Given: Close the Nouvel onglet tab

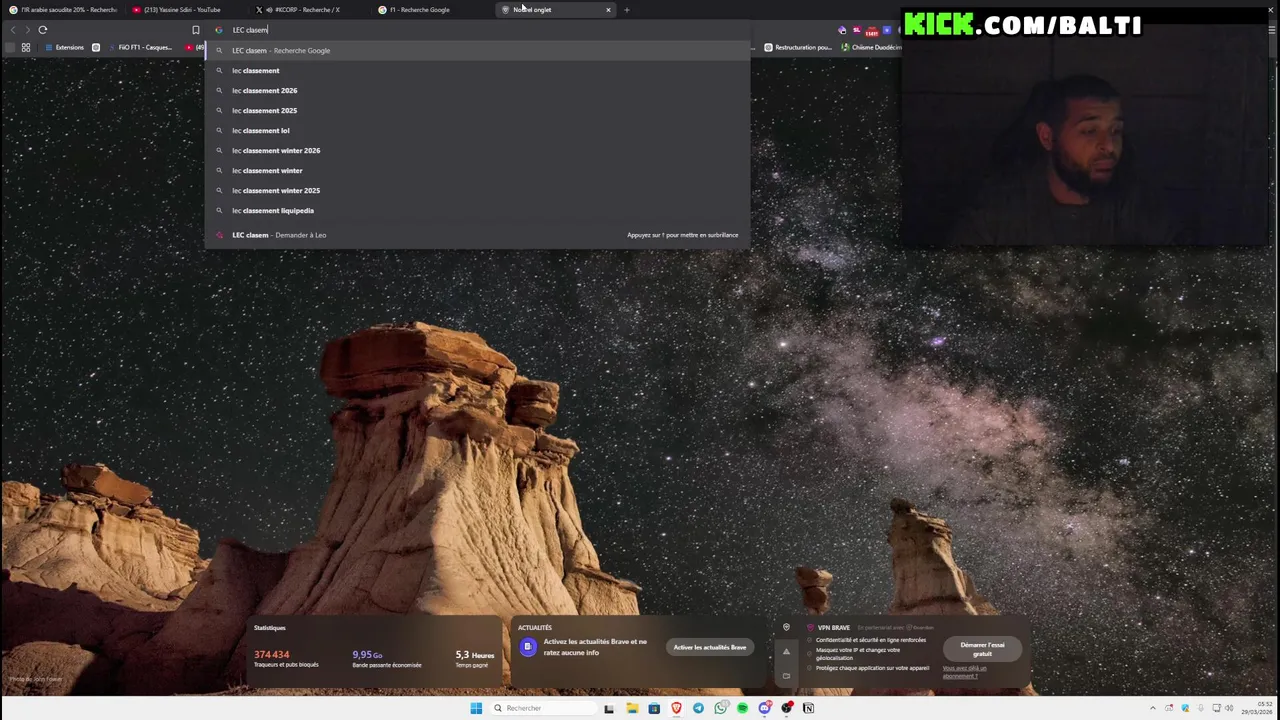Looking at the screenshot, I should [x=608, y=10].
